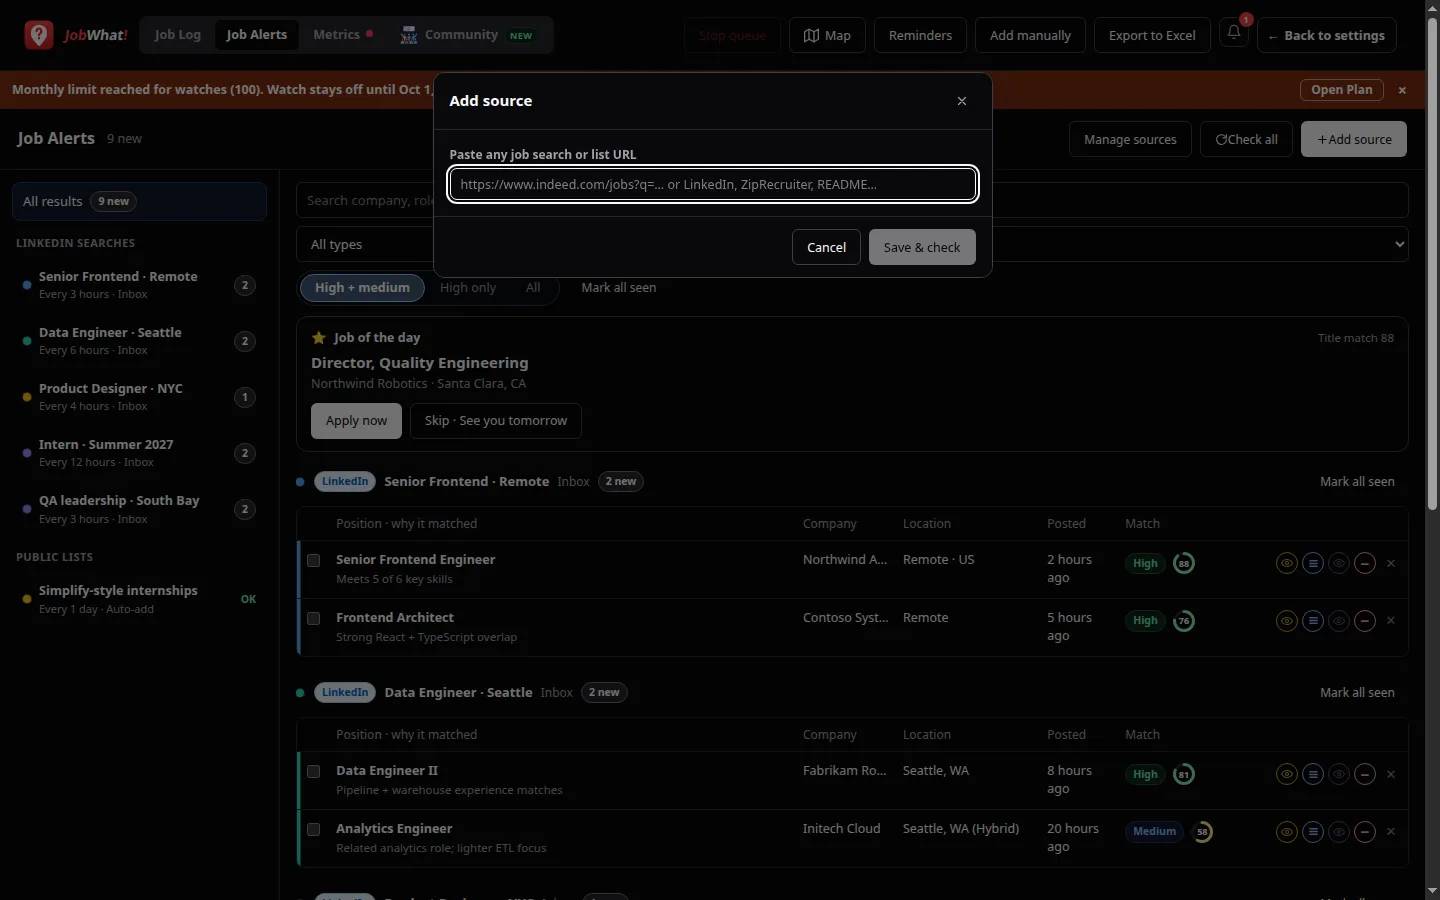Screen dimensions: 1440x900
Task: Click red minus icon on Data Engineer II row
Action: [1365, 774]
